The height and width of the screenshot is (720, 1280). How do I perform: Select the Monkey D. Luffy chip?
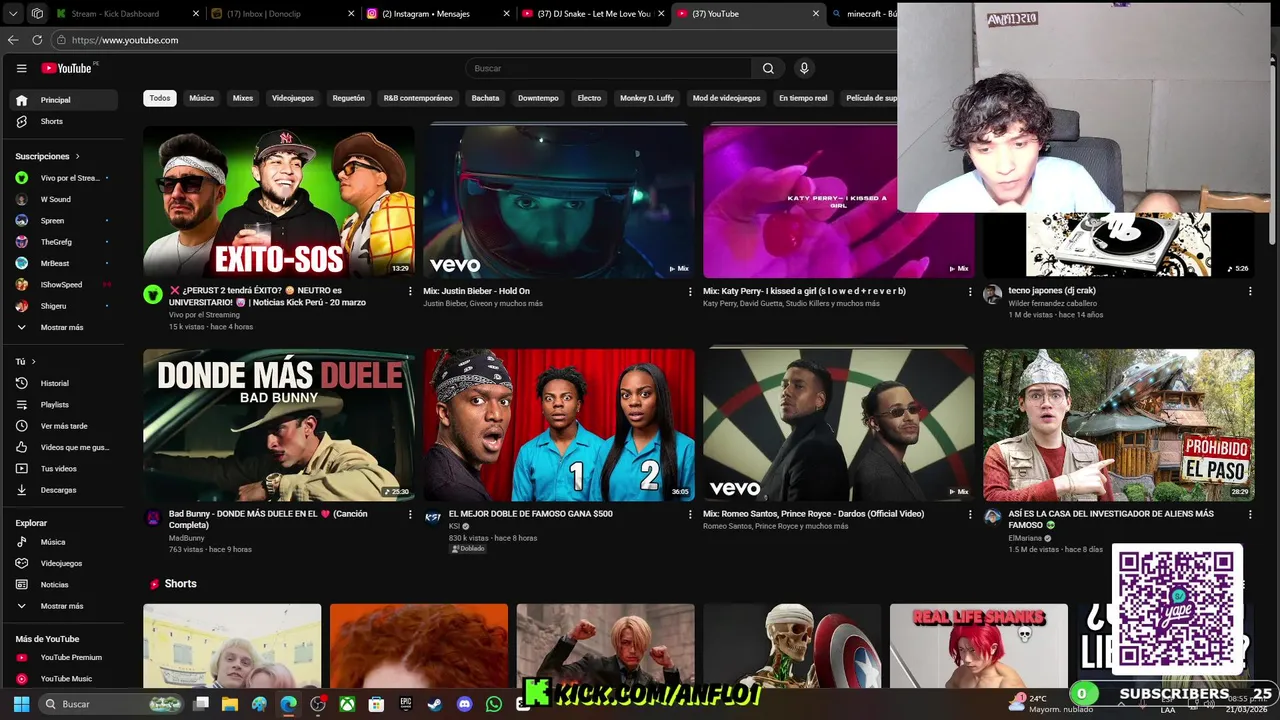(x=647, y=98)
